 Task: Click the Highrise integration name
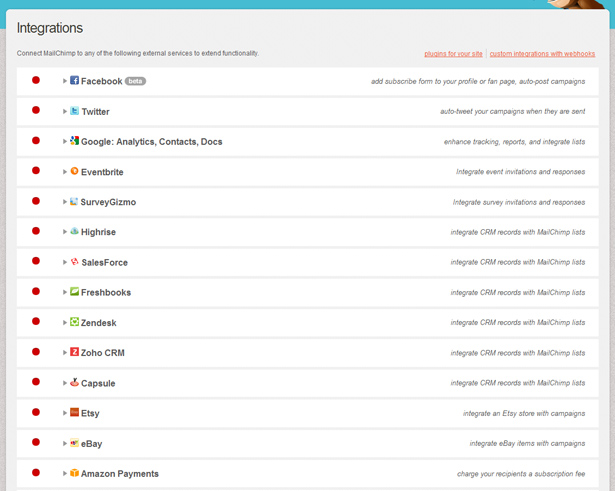[98, 232]
